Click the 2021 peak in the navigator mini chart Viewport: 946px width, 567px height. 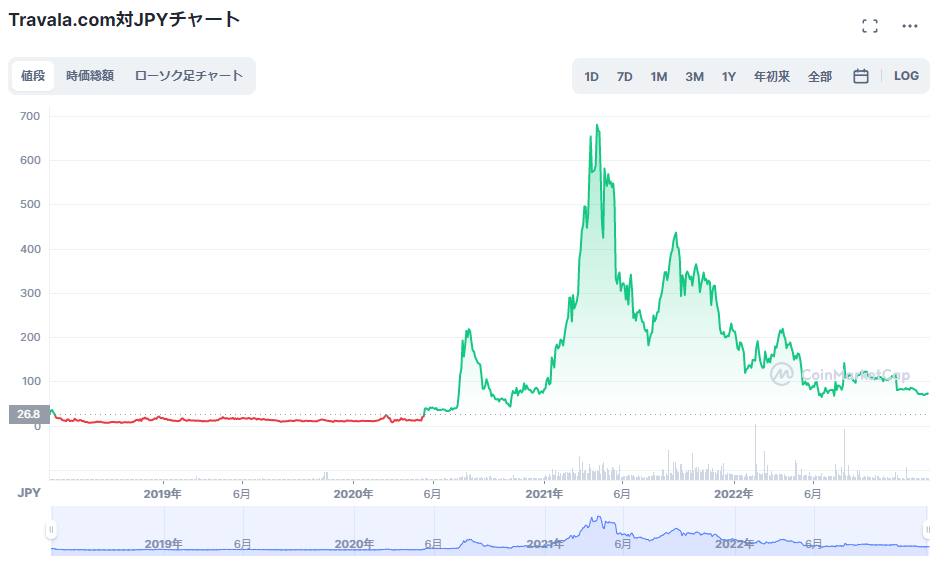tap(597, 518)
